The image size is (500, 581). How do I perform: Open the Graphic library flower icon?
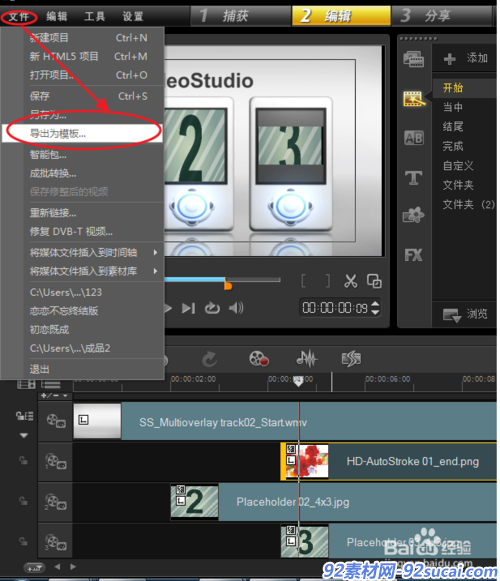pos(414,215)
